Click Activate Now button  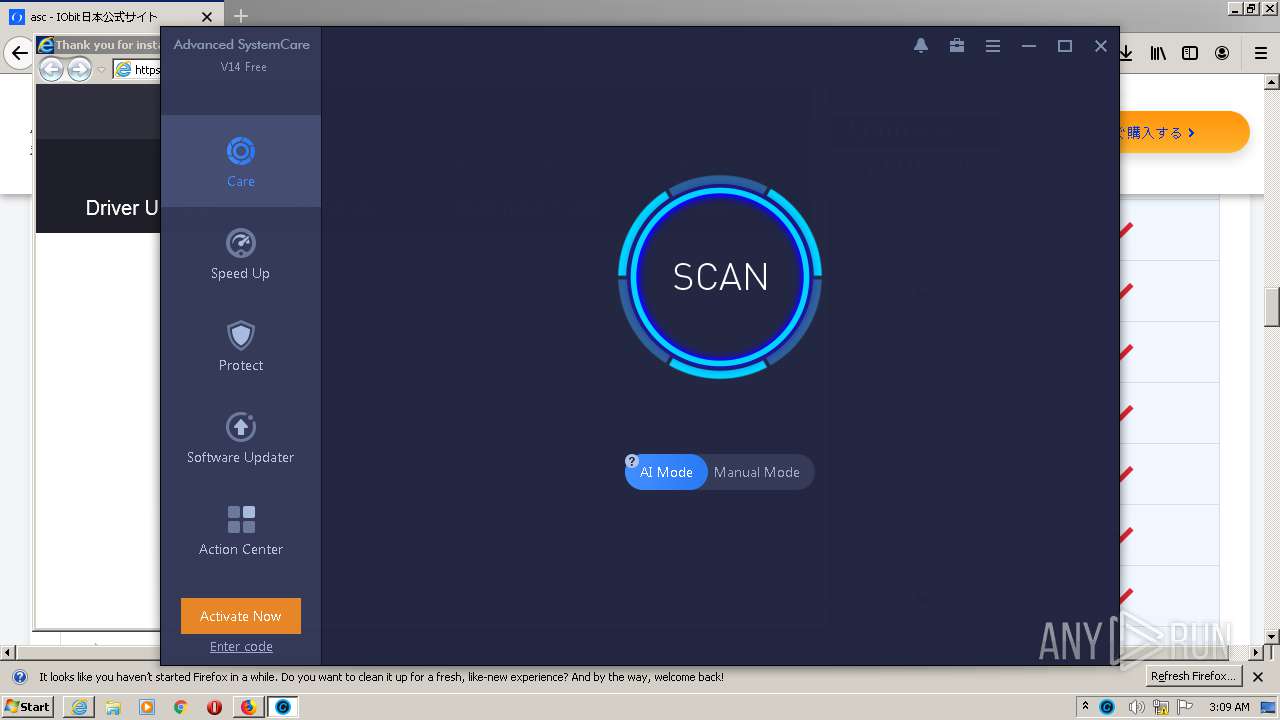tap(241, 616)
